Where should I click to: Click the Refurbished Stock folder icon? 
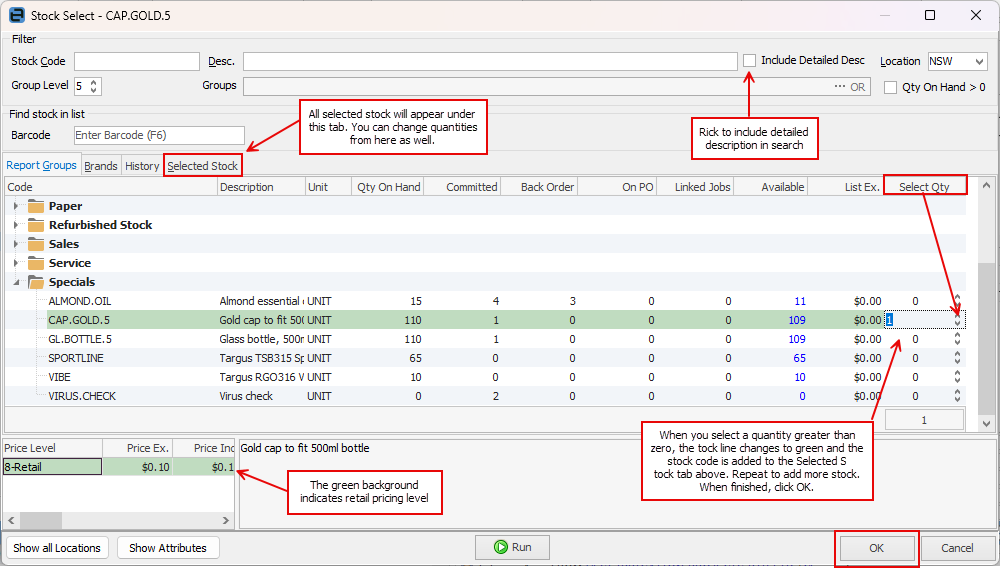point(36,225)
